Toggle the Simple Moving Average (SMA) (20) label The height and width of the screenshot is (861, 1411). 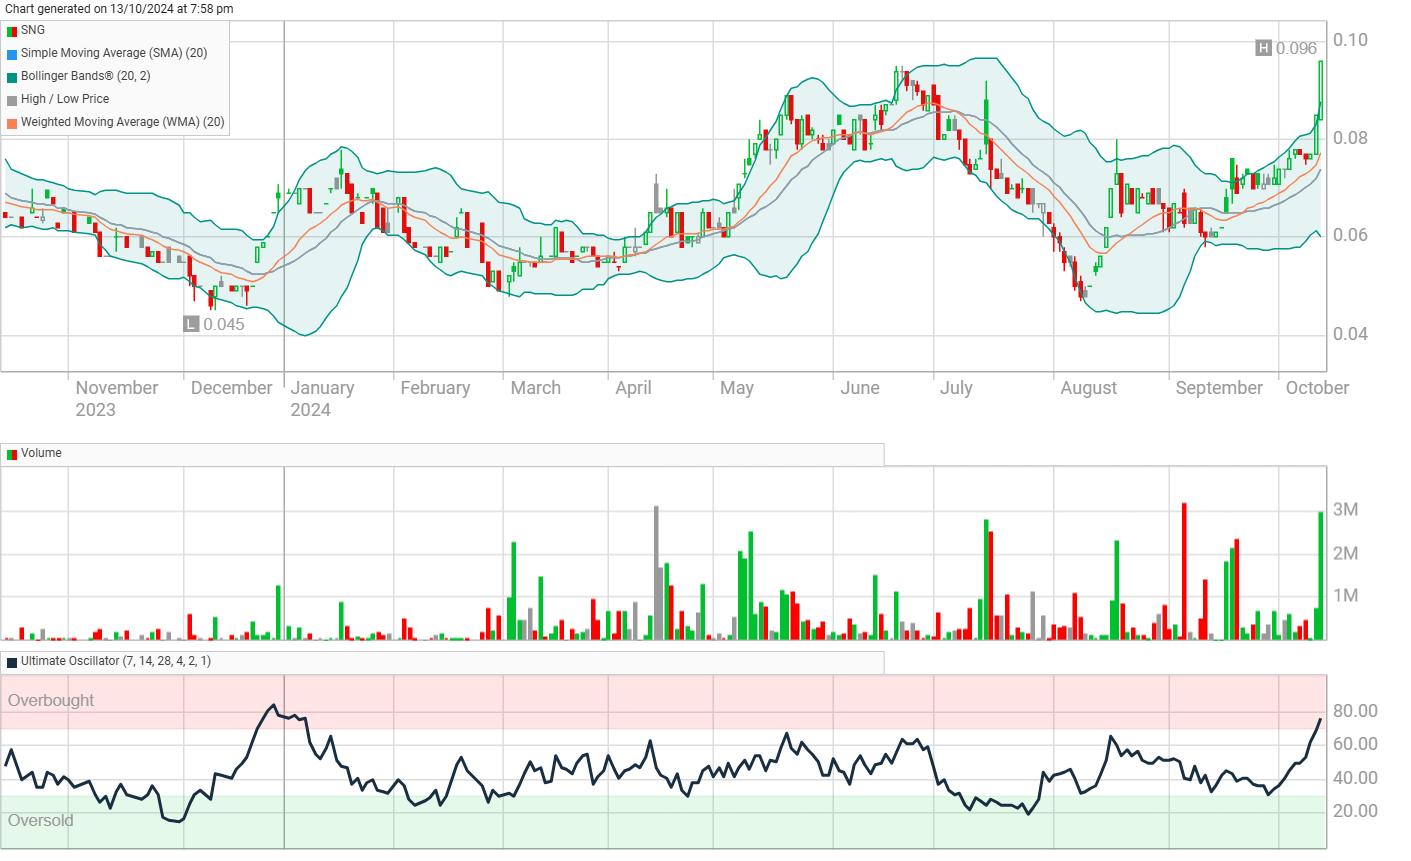point(113,53)
